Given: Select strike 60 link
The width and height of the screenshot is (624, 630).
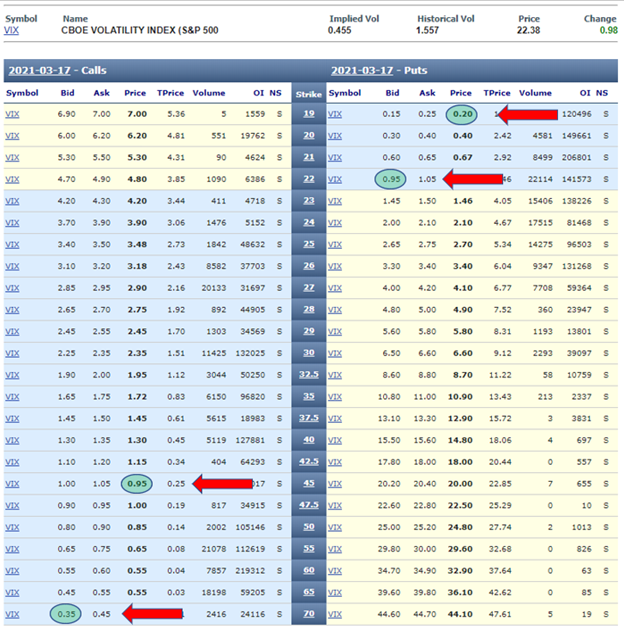Looking at the screenshot, I should [x=309, y=570].
